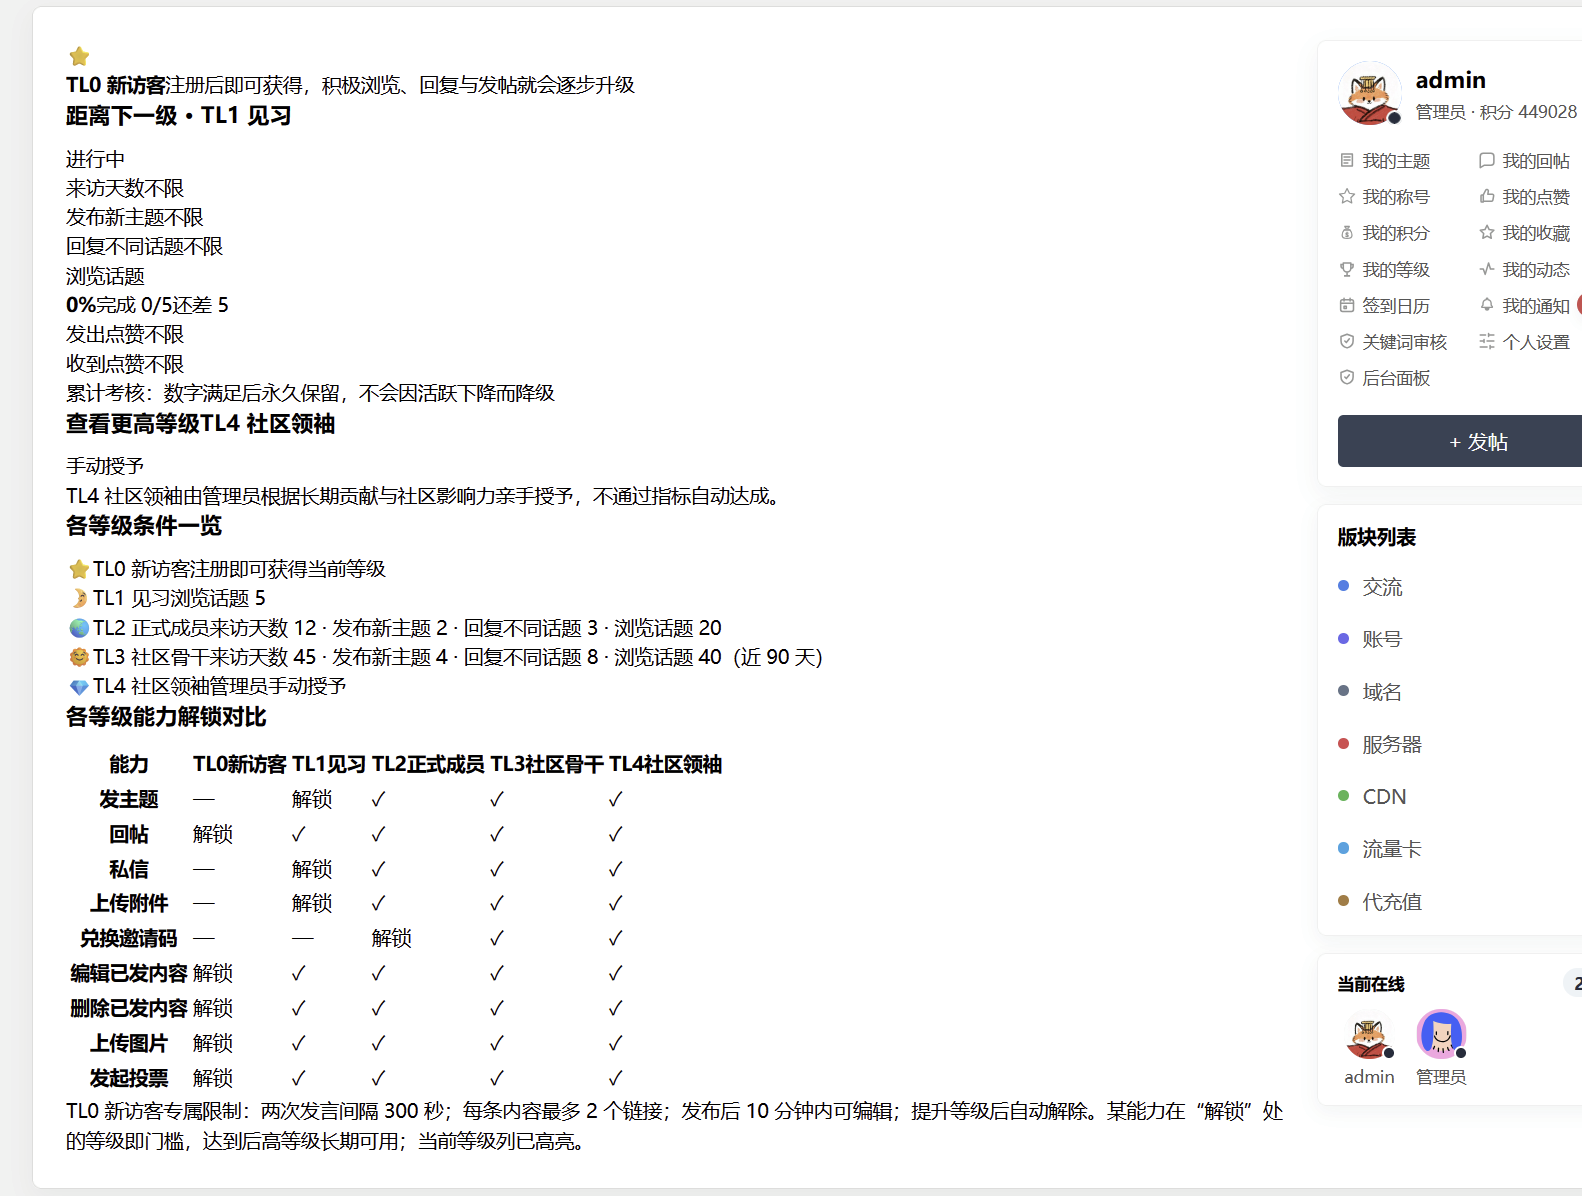Click the activity pulse icon for 我的动态
Screen dimensions: 1582x1196
coord(1487,269)
